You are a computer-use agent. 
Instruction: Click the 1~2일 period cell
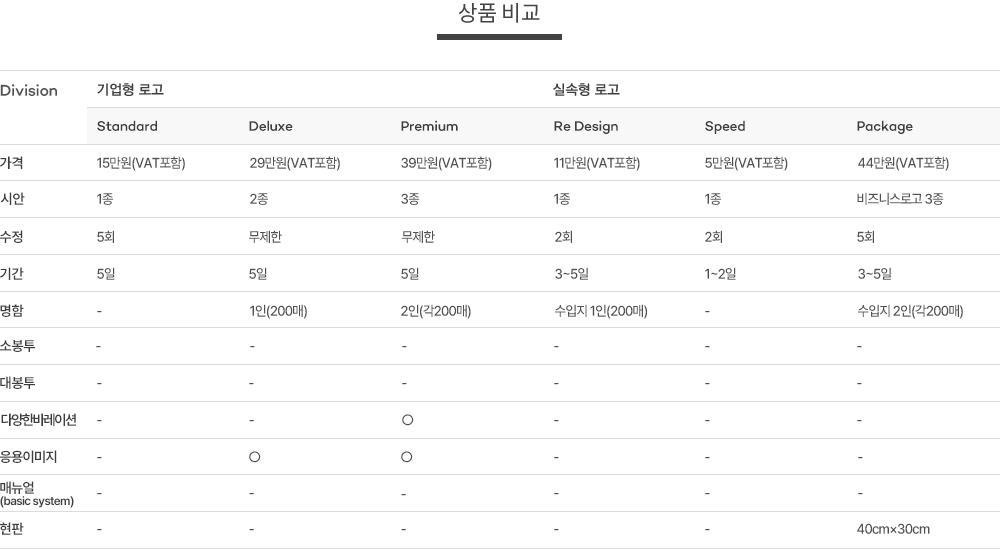pyautogui.click(x=720, y=274)
